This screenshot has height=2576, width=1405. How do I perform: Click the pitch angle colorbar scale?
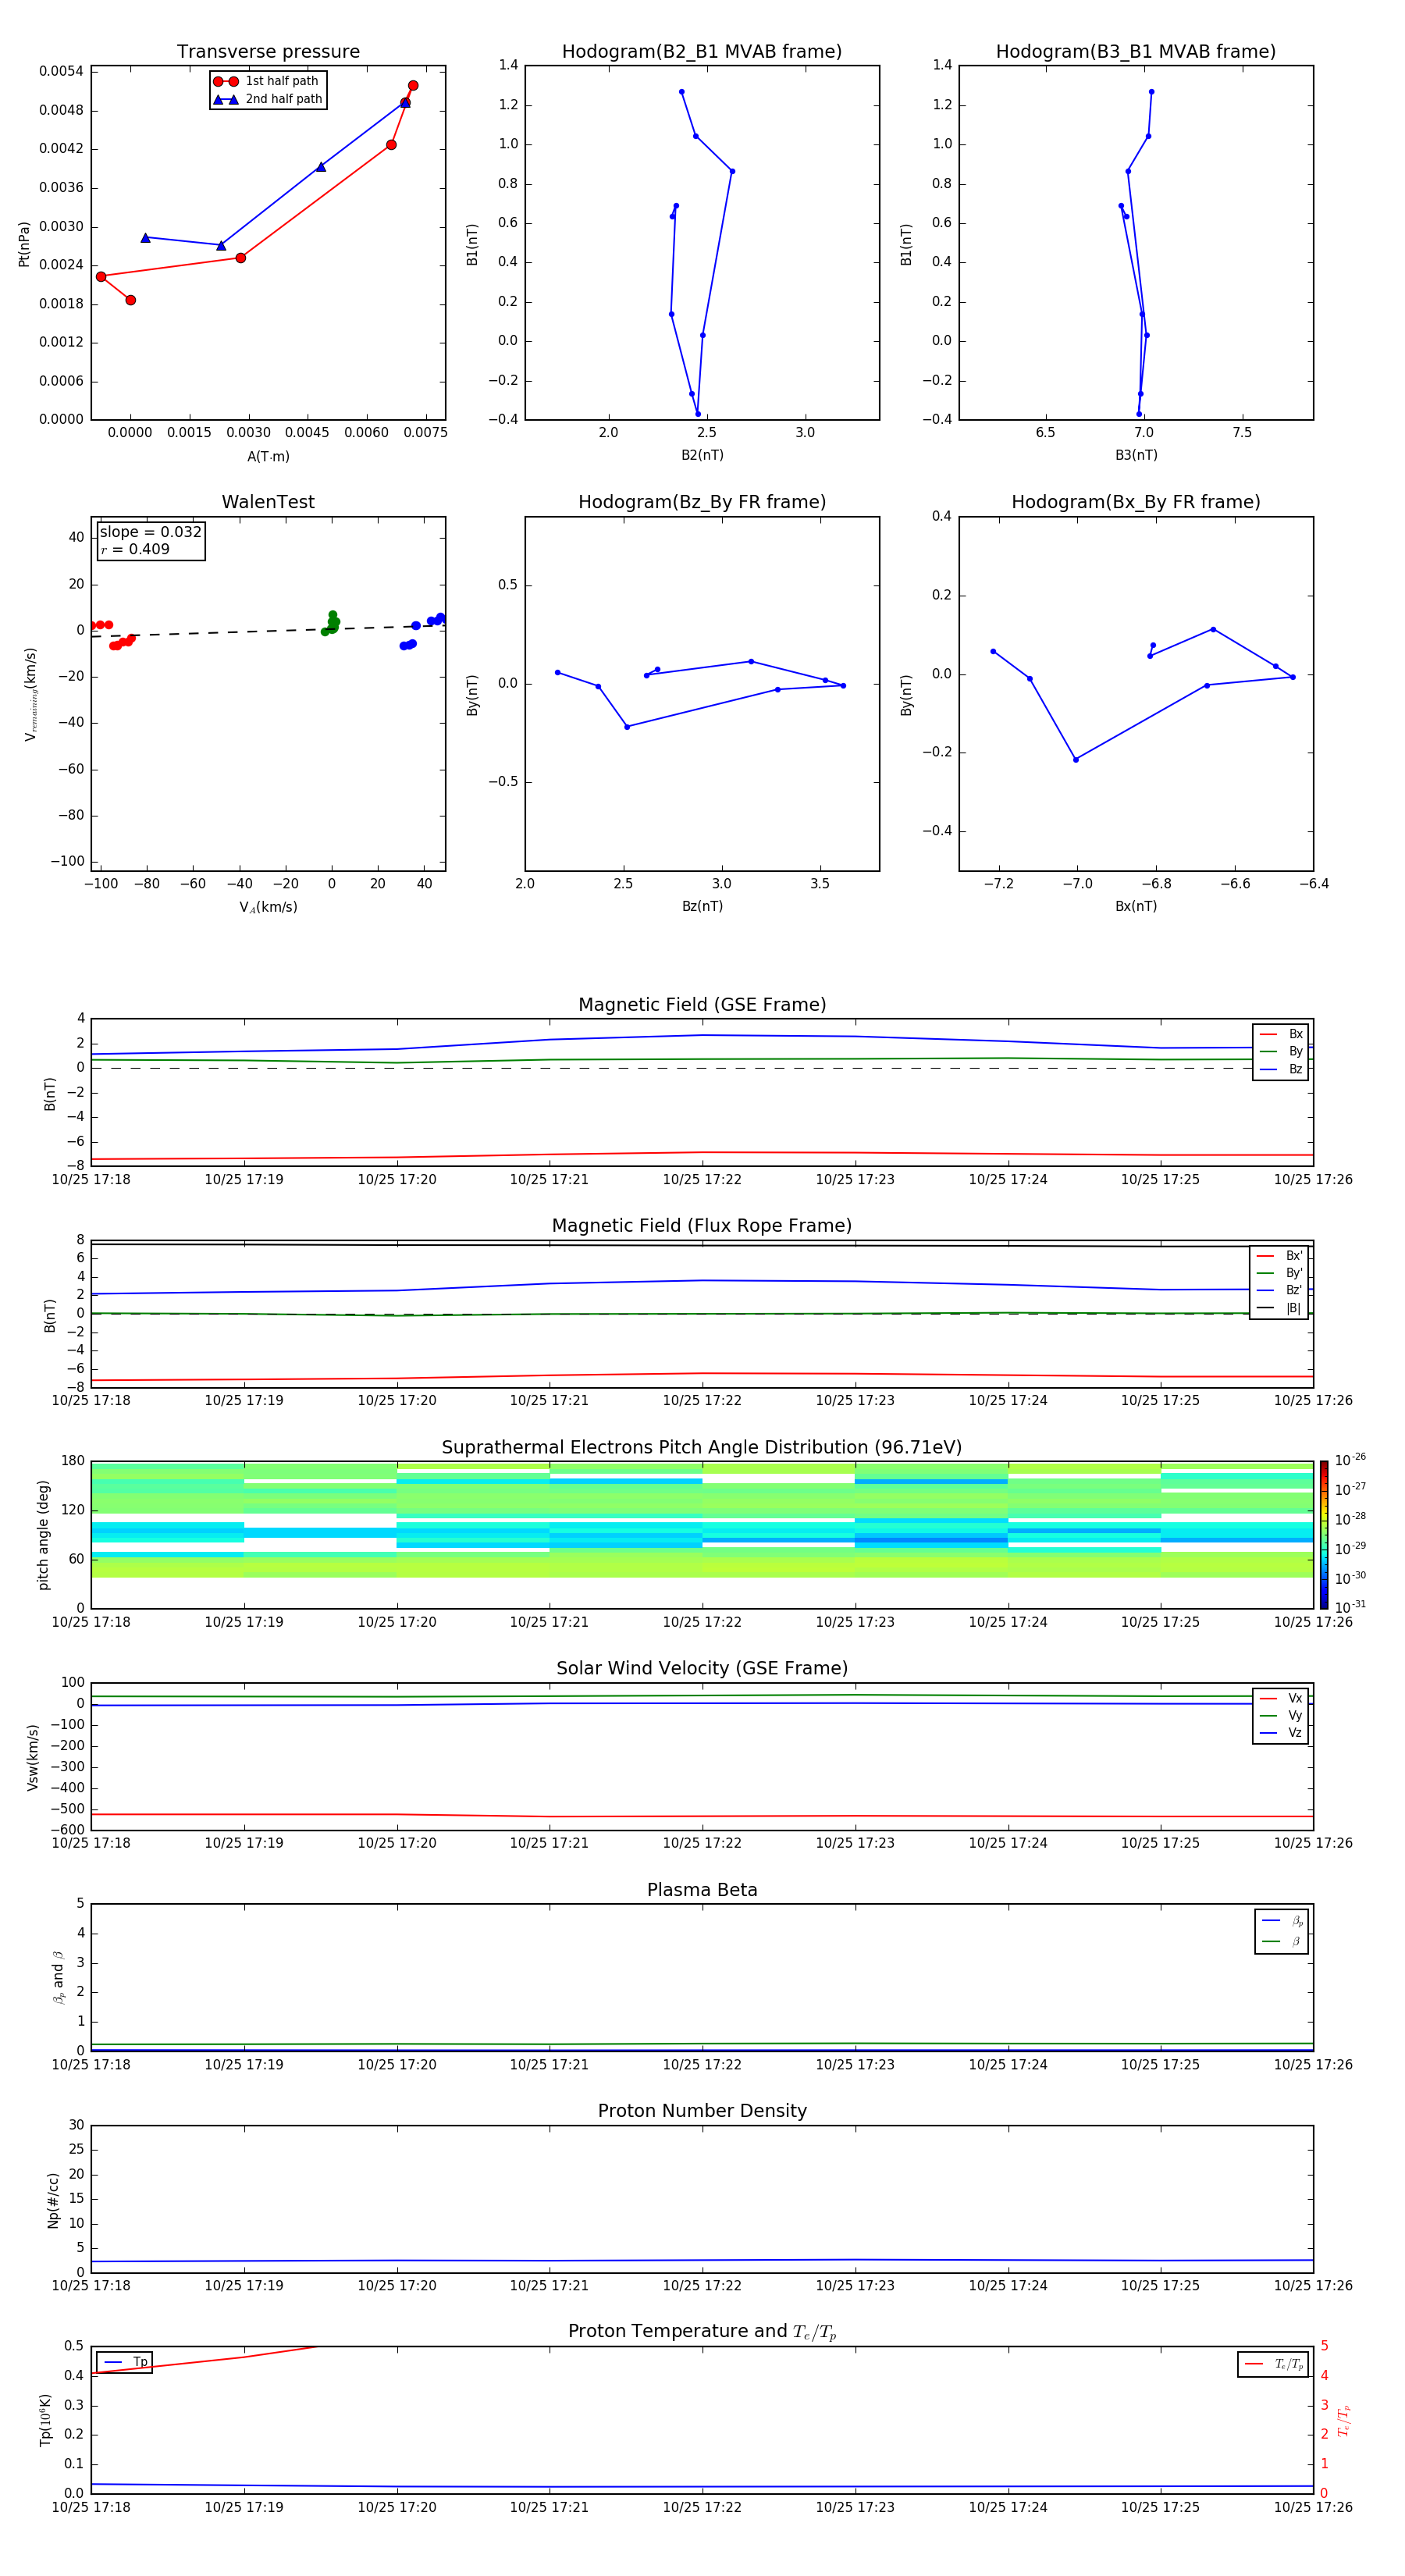(1324, 1534)
